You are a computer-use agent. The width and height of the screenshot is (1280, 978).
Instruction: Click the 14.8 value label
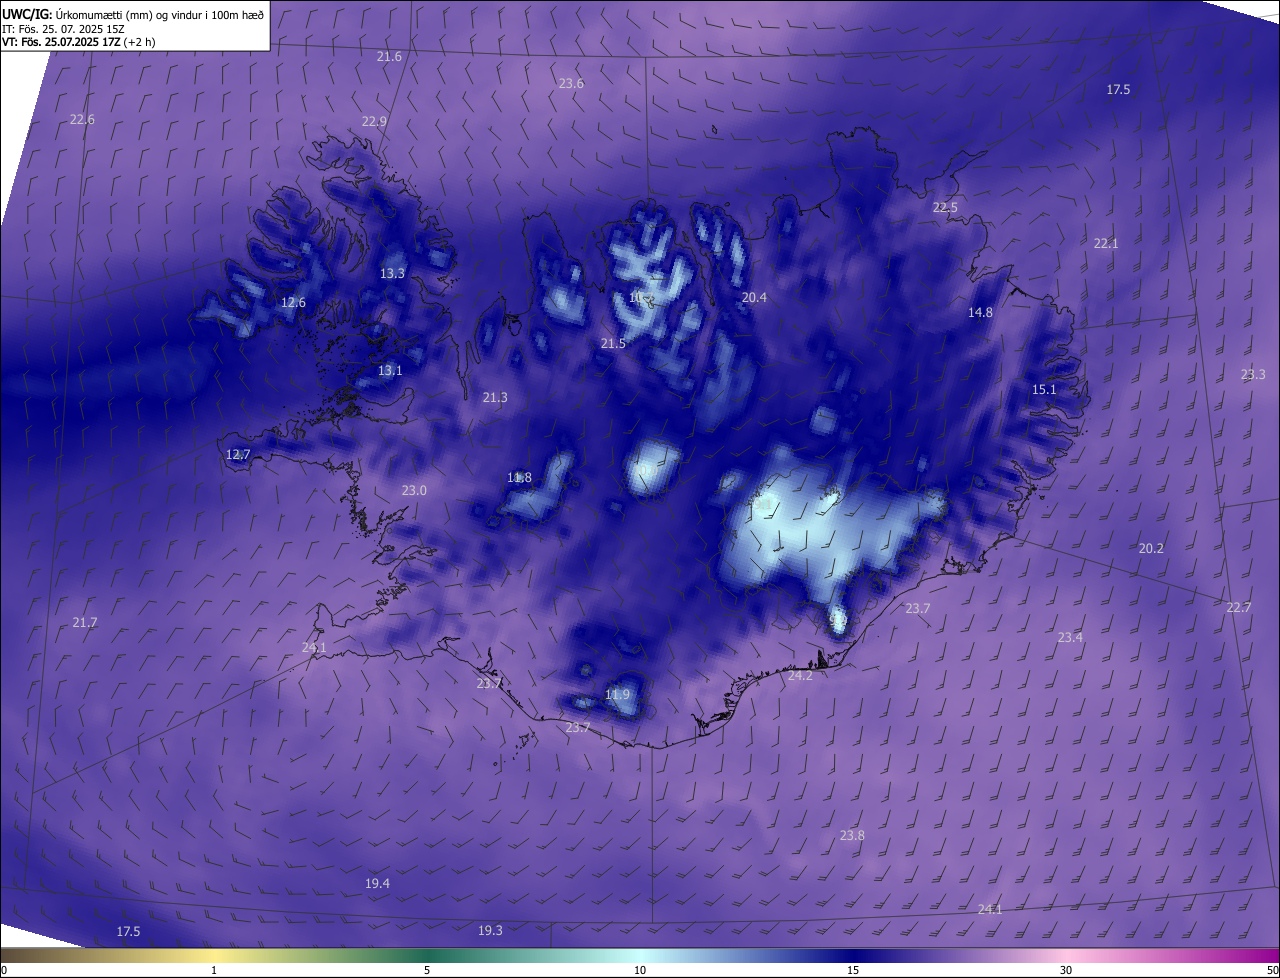pyautogui.click(x=980, y=313)
